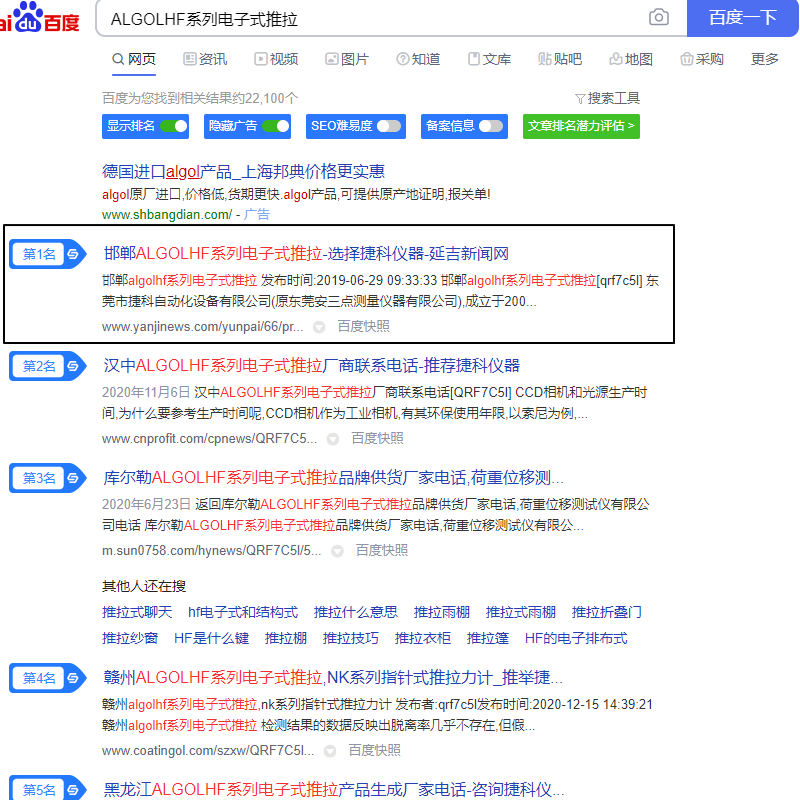Toggle the 显示排名 switch

click(x=174, y=126)
